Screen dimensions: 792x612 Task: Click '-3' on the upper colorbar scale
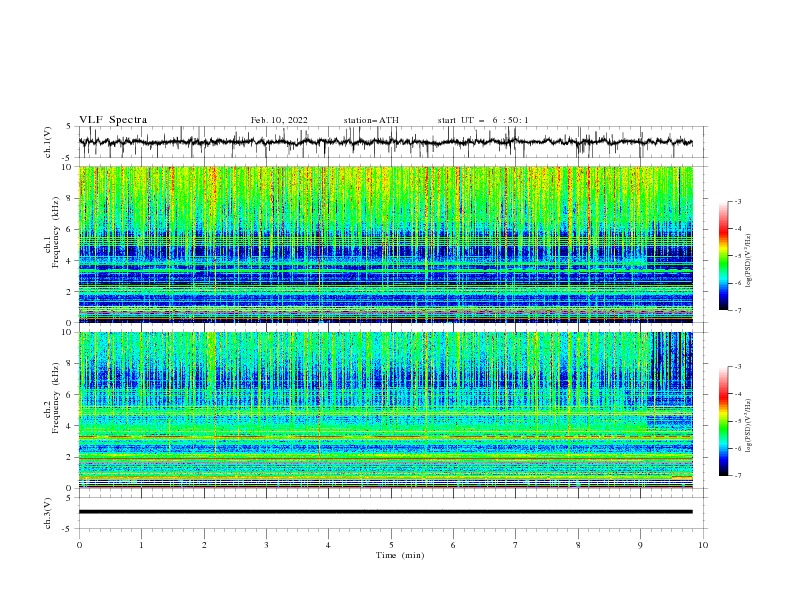click(x=737, y=201)
